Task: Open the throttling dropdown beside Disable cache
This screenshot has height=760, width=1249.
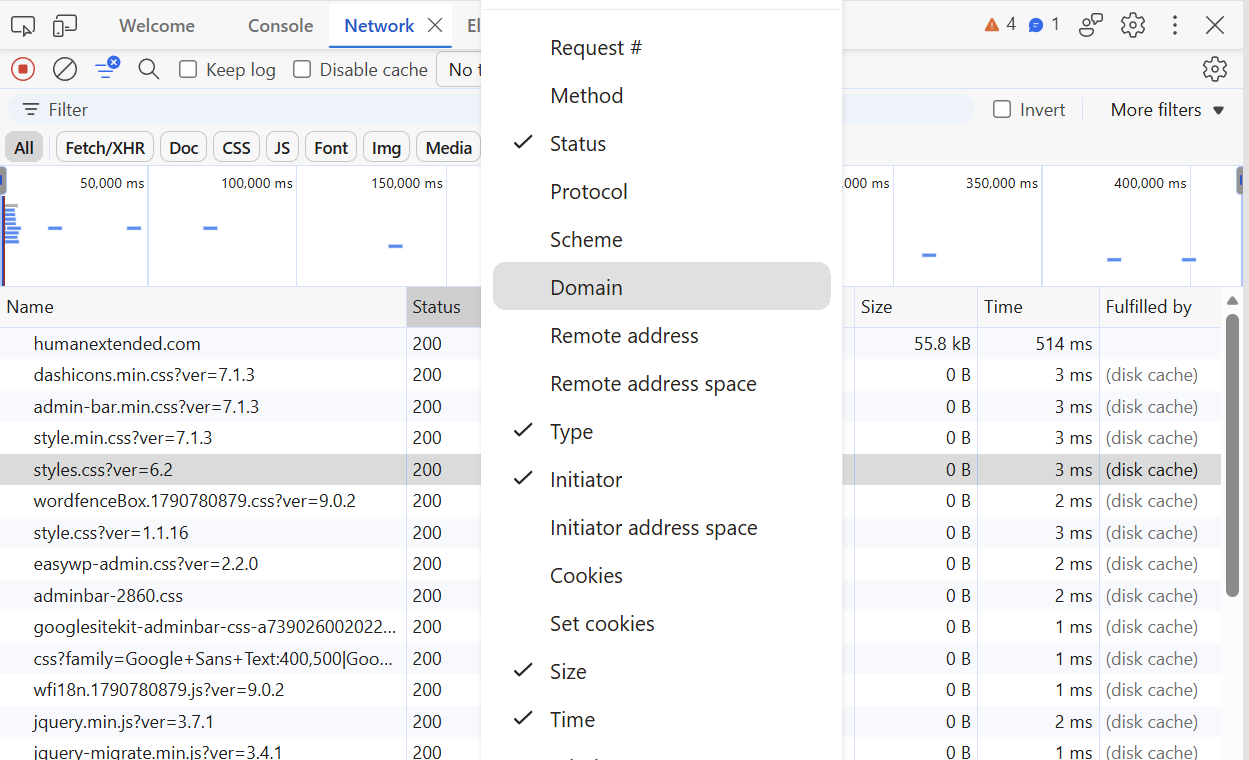Action: point(460,69)
